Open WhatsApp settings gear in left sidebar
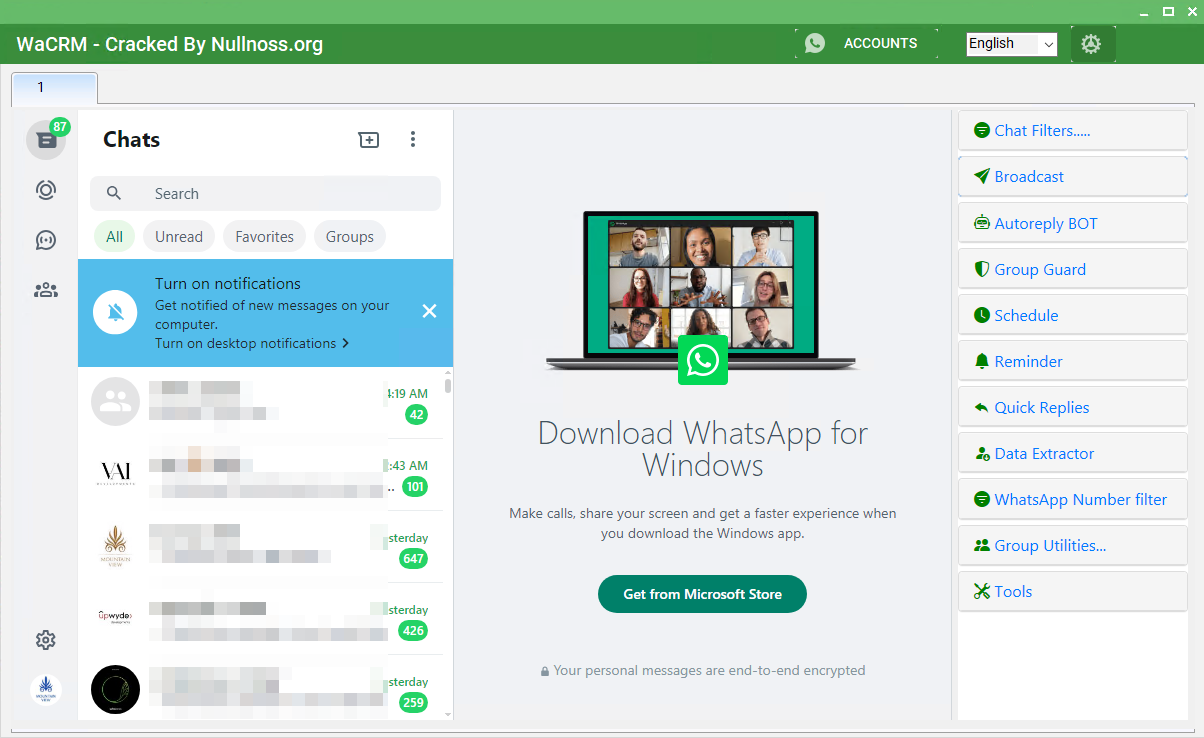 point(46,640)
